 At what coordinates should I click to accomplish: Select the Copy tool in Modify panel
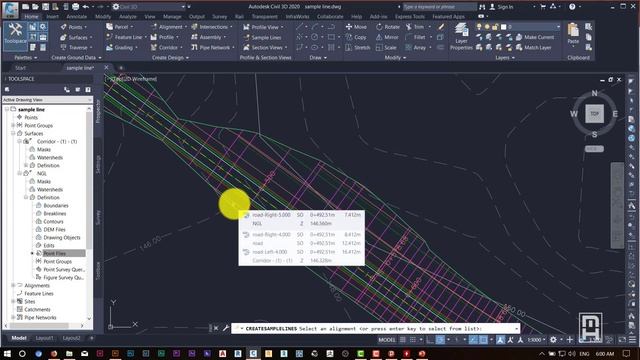(x=356, y=37)
